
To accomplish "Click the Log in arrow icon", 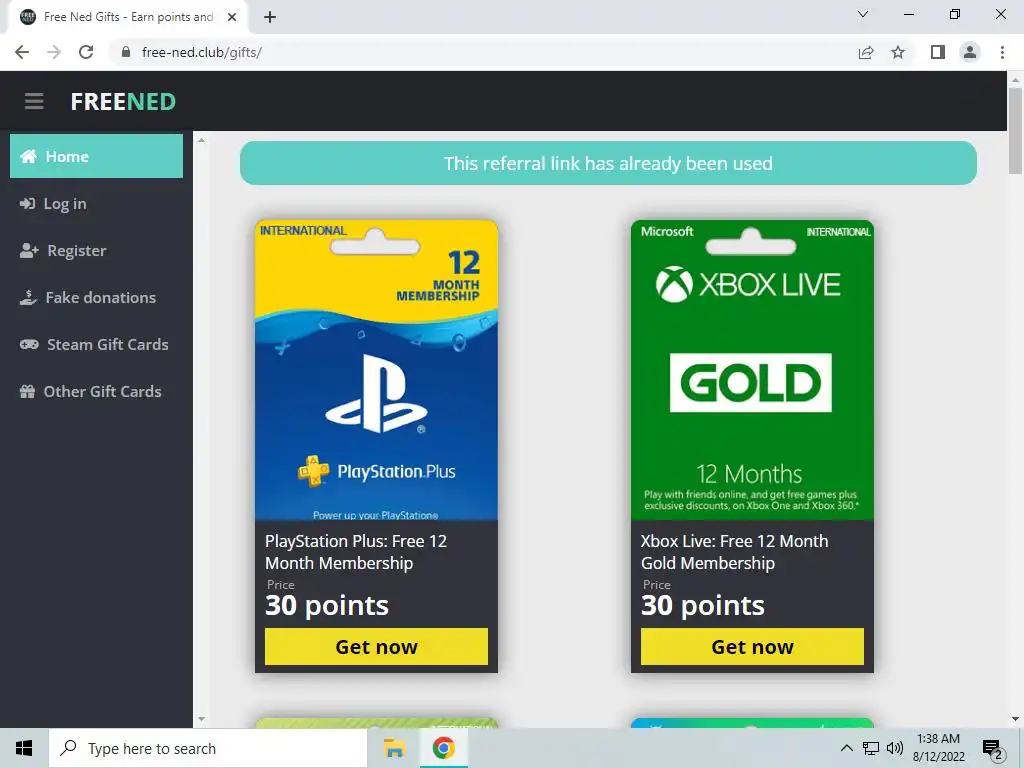I will 27,204.
